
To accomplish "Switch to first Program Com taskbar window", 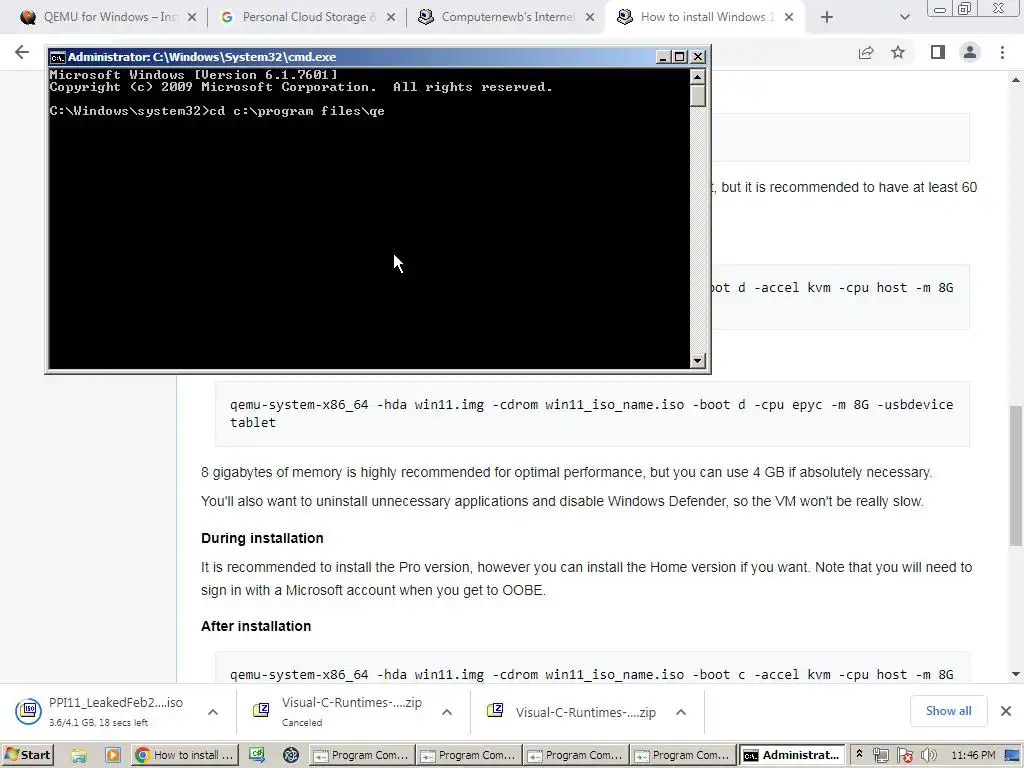I will (x=361, y=755).
